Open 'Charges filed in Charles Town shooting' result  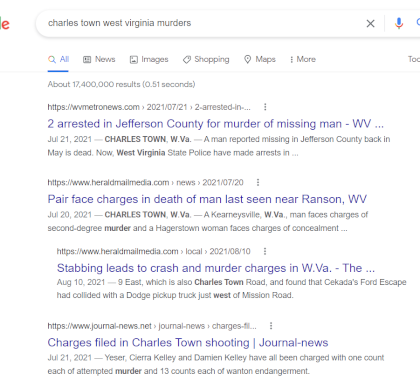tap(188, 343)
